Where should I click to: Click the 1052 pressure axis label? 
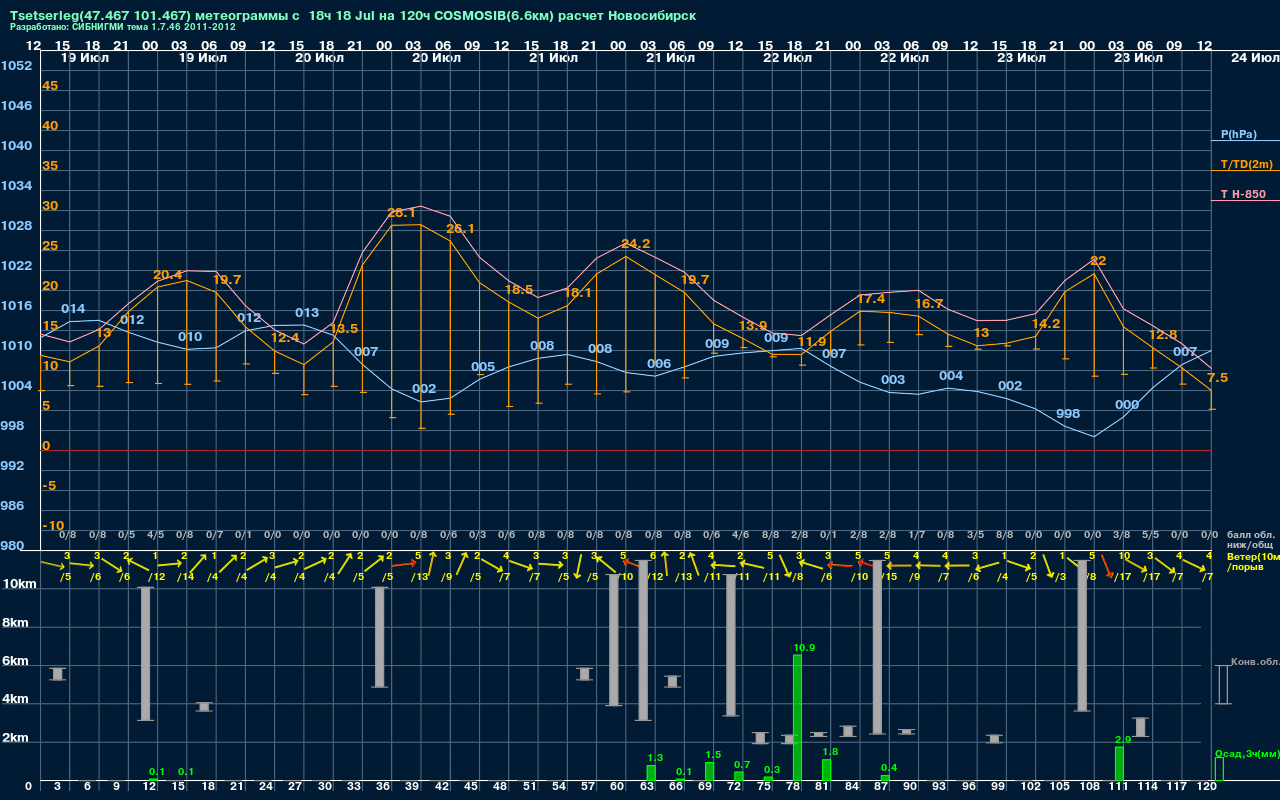tap(16, 66)
